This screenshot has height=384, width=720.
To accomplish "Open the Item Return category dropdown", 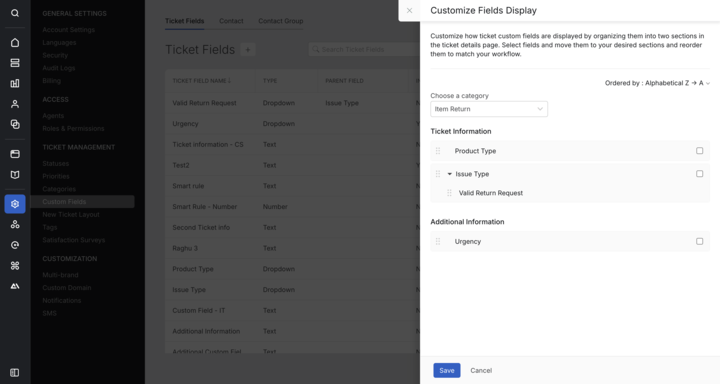I will coord(489,109).
